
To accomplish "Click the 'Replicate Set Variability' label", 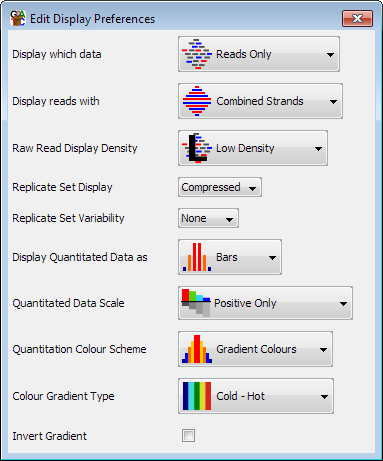I will click(x=68, y=218).
